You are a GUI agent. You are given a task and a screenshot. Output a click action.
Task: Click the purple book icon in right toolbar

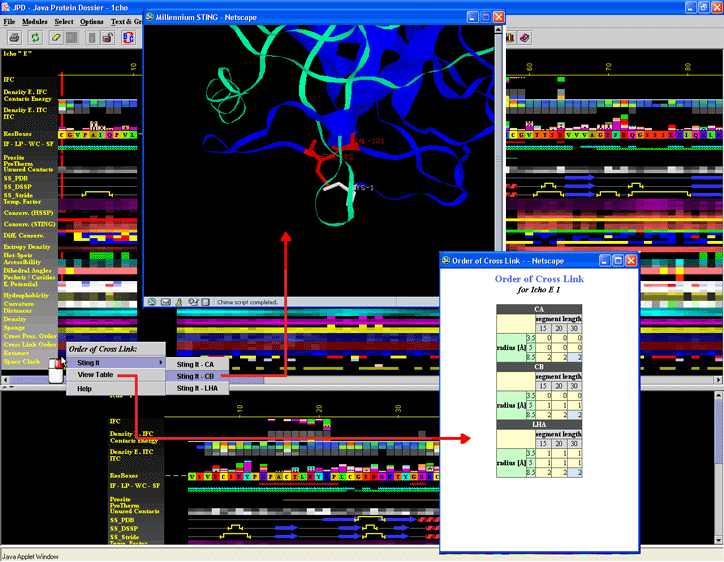coord(525,37)
